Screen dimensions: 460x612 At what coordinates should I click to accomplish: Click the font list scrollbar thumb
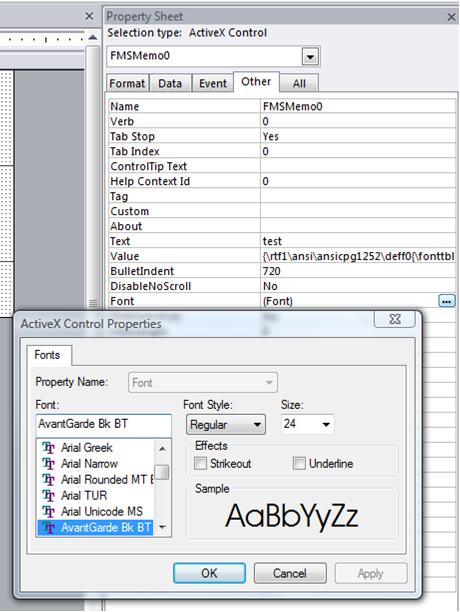point(162,472)
